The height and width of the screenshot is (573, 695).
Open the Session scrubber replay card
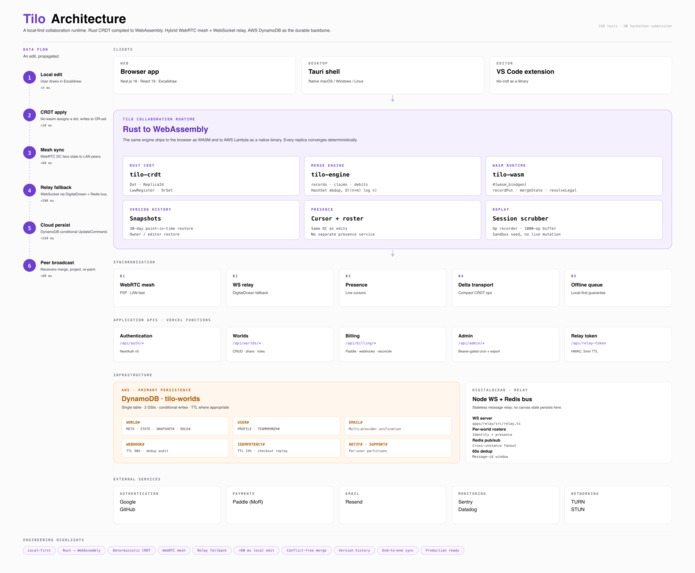574,220
